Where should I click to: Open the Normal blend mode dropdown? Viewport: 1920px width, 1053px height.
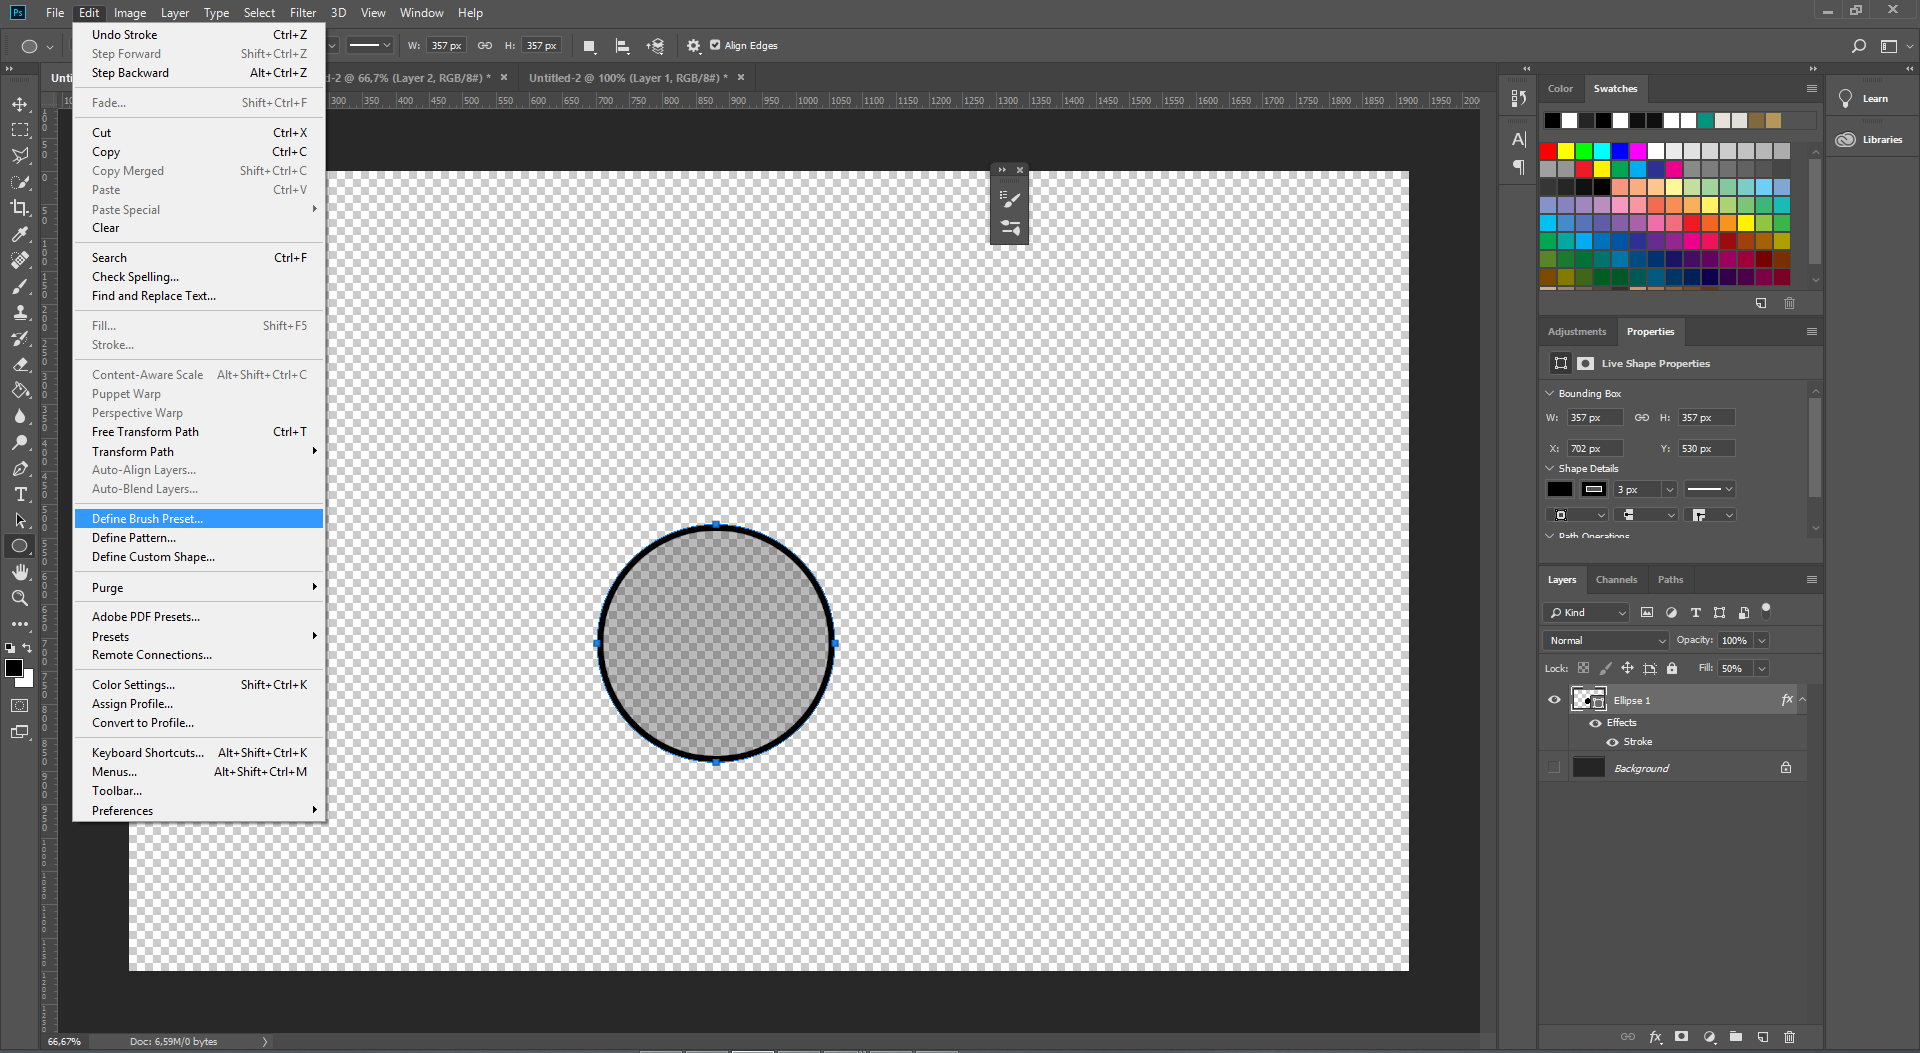click(1606, 640)
